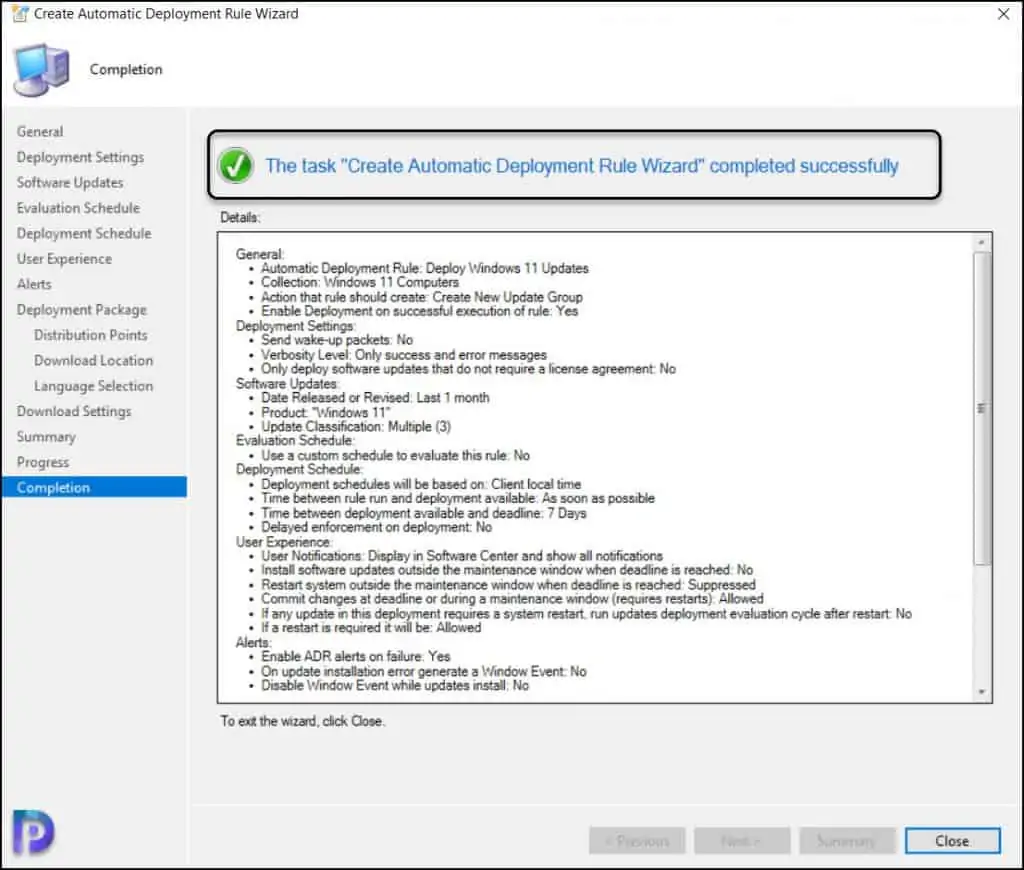Open the Deployment Schedule page
1024x870 pixels.
pyautogui.click(x=84, y=233)
